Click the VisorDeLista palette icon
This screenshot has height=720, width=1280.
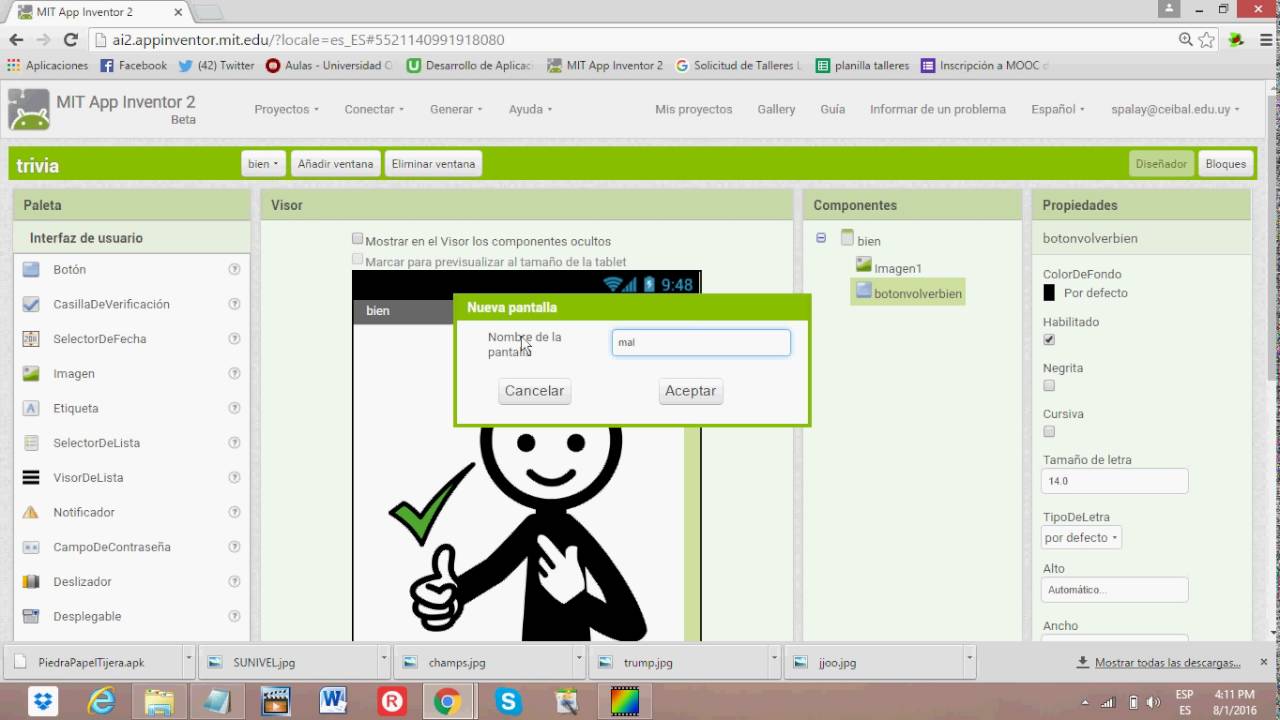click(31, 477)
